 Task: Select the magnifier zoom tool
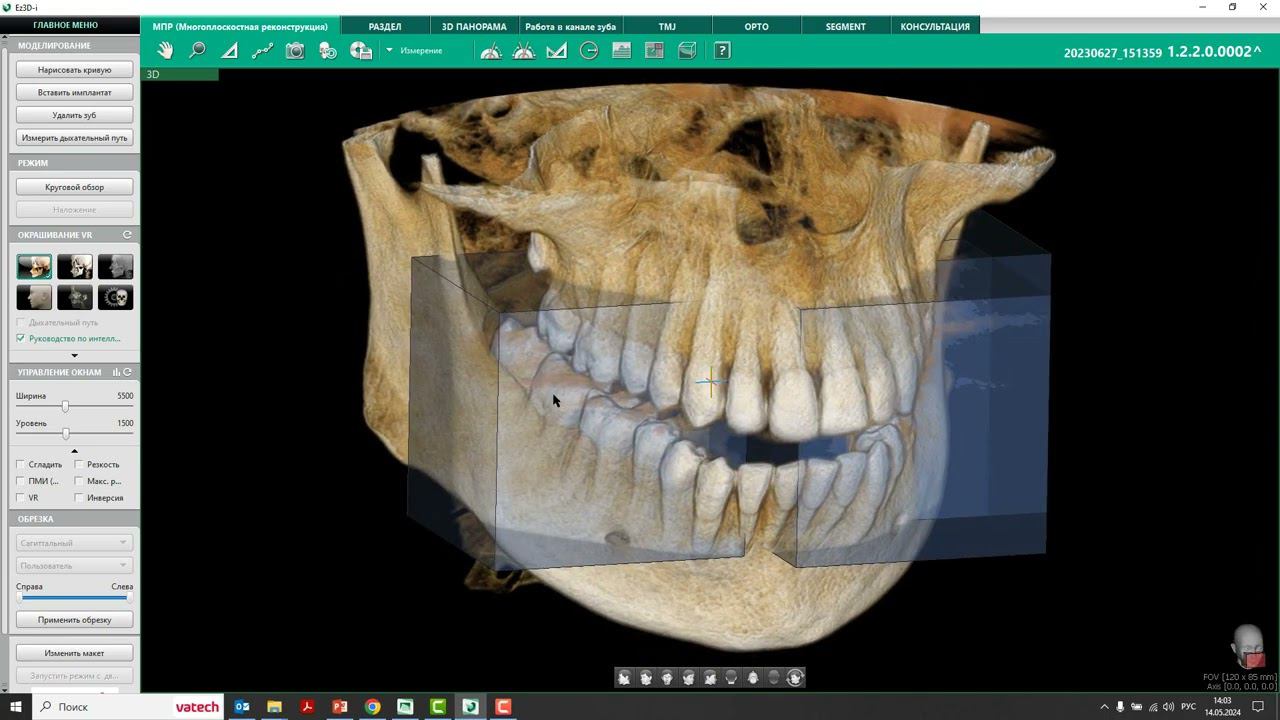tap(197, 50)
